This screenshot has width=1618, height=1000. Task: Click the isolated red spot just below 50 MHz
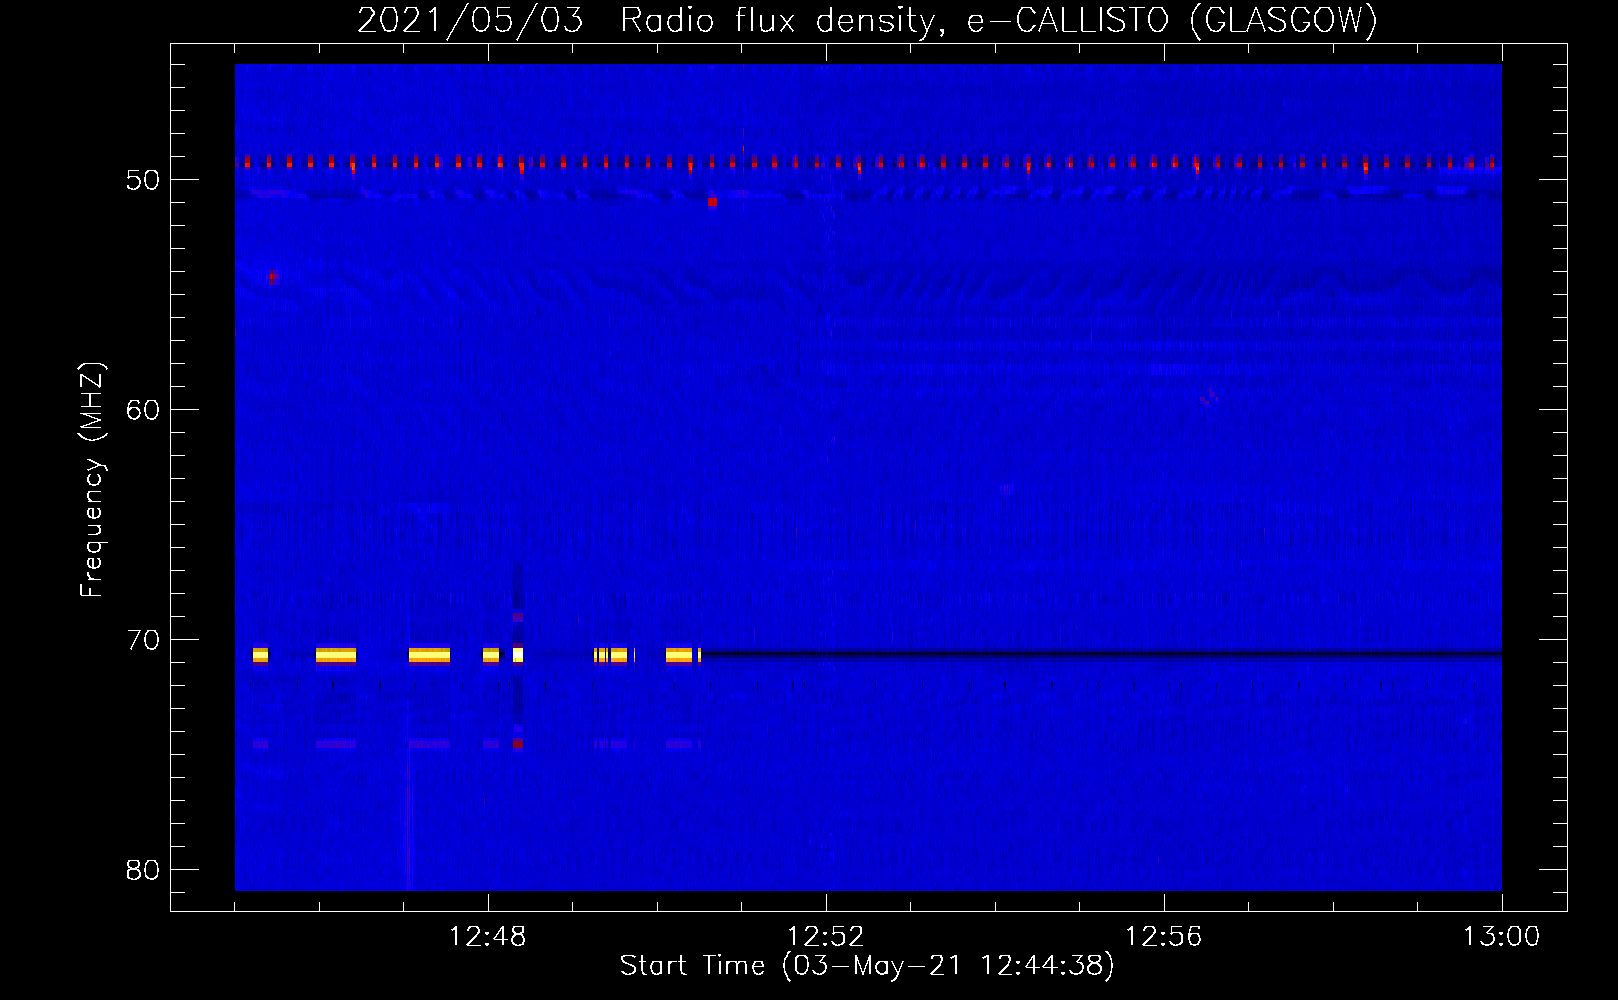pyautogui.click(x=712, y=202)
